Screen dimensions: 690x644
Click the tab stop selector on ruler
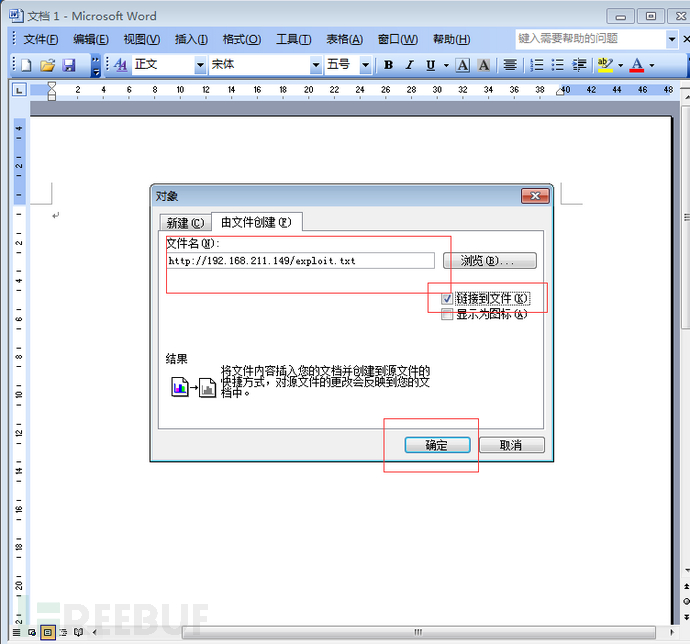click(19, 90)
